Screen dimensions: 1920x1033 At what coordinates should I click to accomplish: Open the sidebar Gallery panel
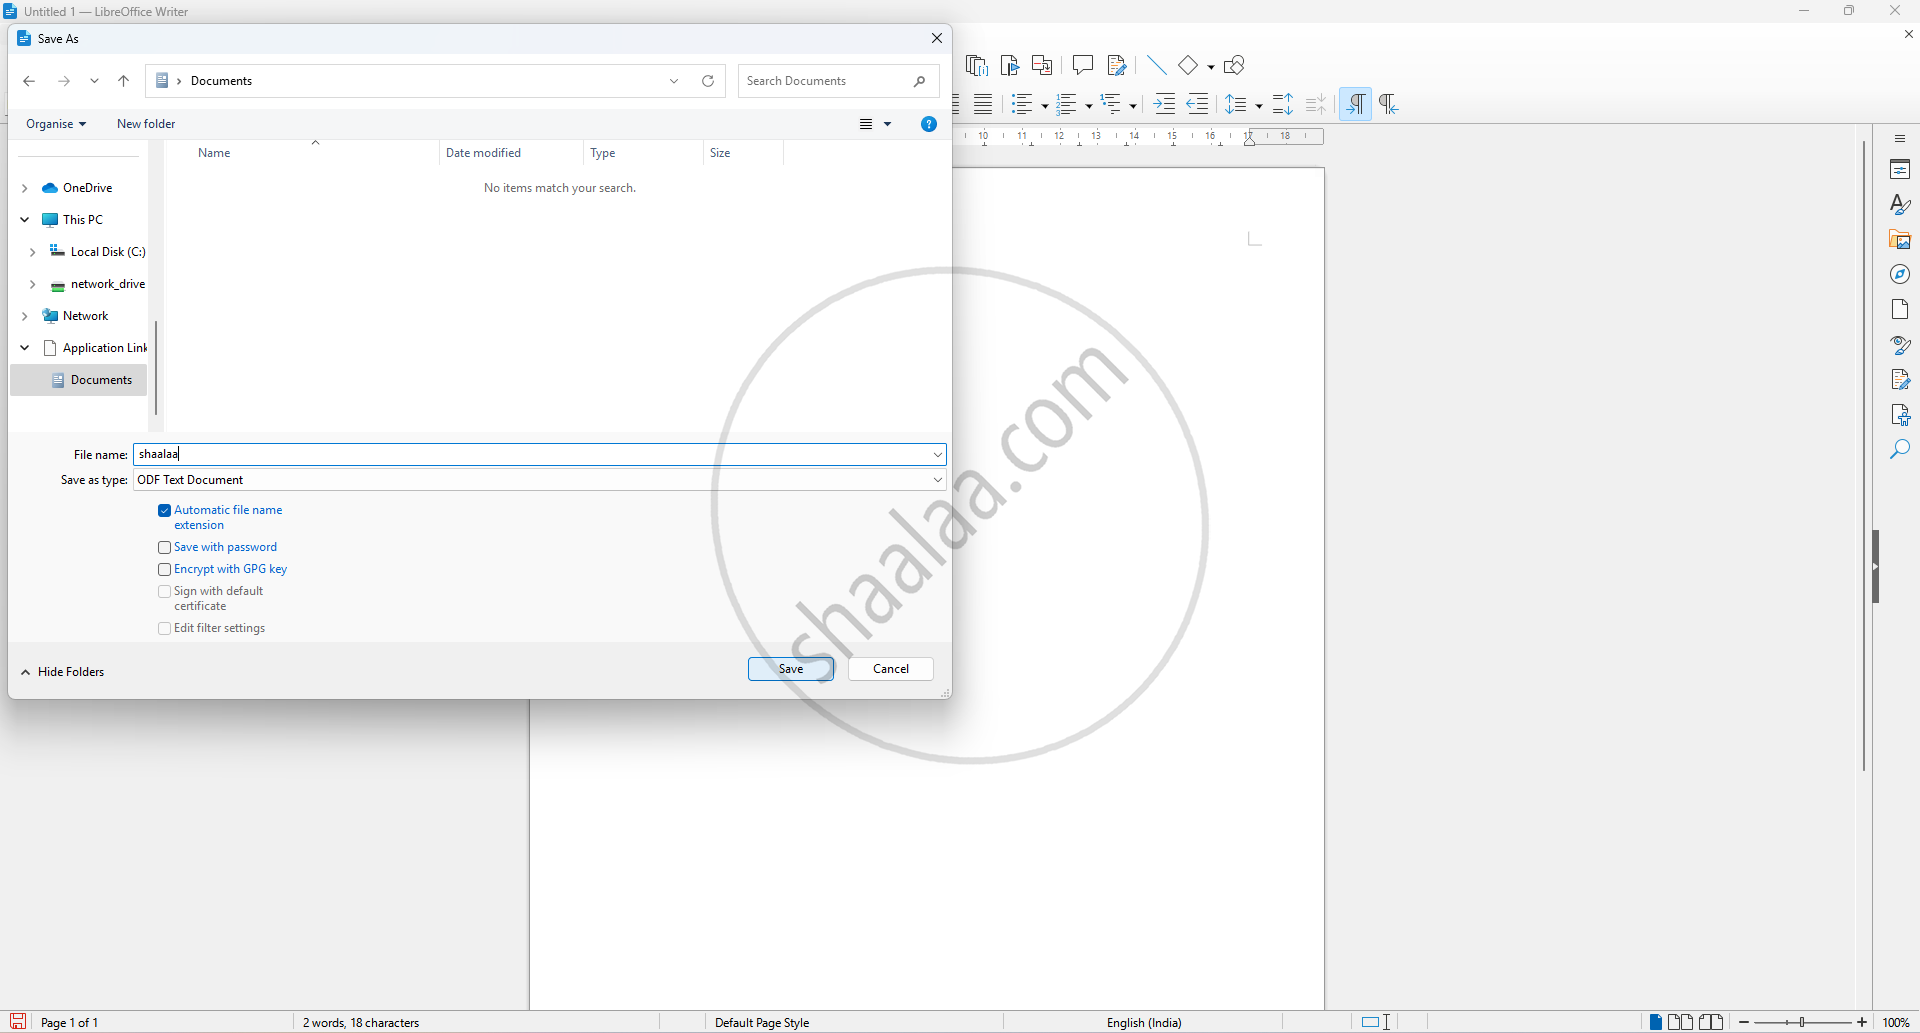point(1900,240)
